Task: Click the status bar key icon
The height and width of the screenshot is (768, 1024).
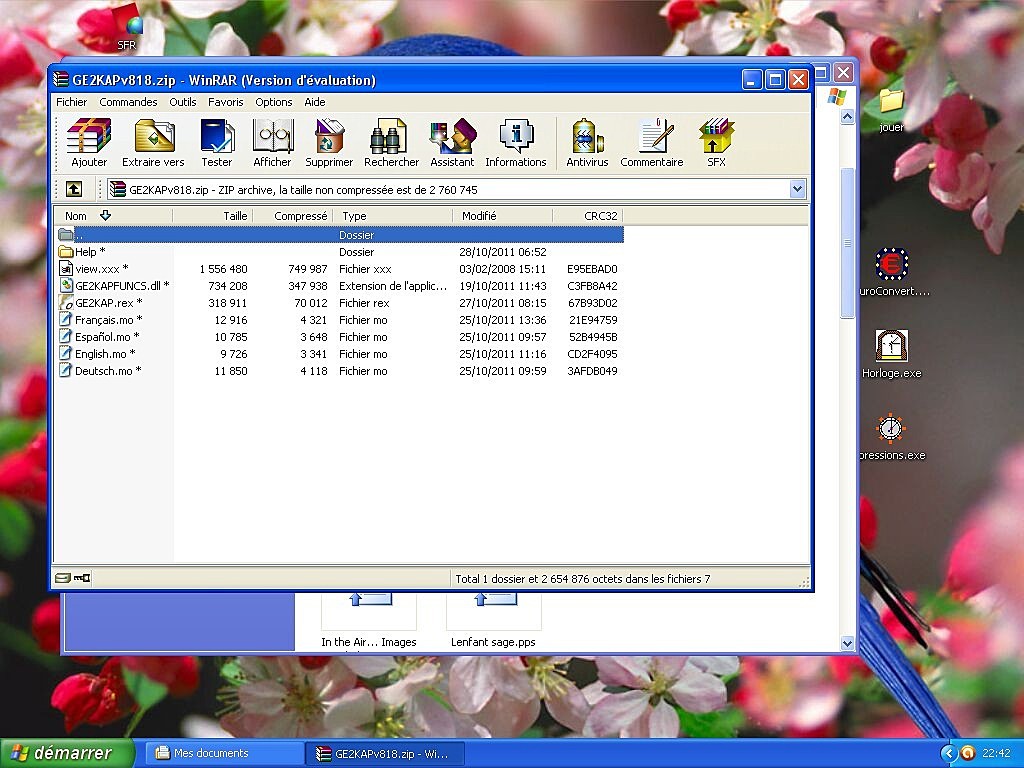Action: (x=82, y=578)
